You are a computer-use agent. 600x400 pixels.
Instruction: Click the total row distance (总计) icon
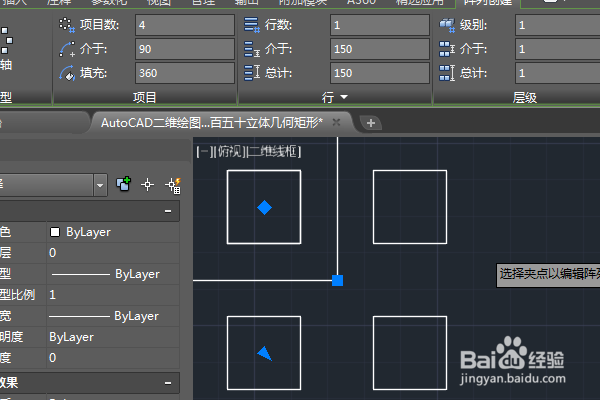[x=252, y=73]
